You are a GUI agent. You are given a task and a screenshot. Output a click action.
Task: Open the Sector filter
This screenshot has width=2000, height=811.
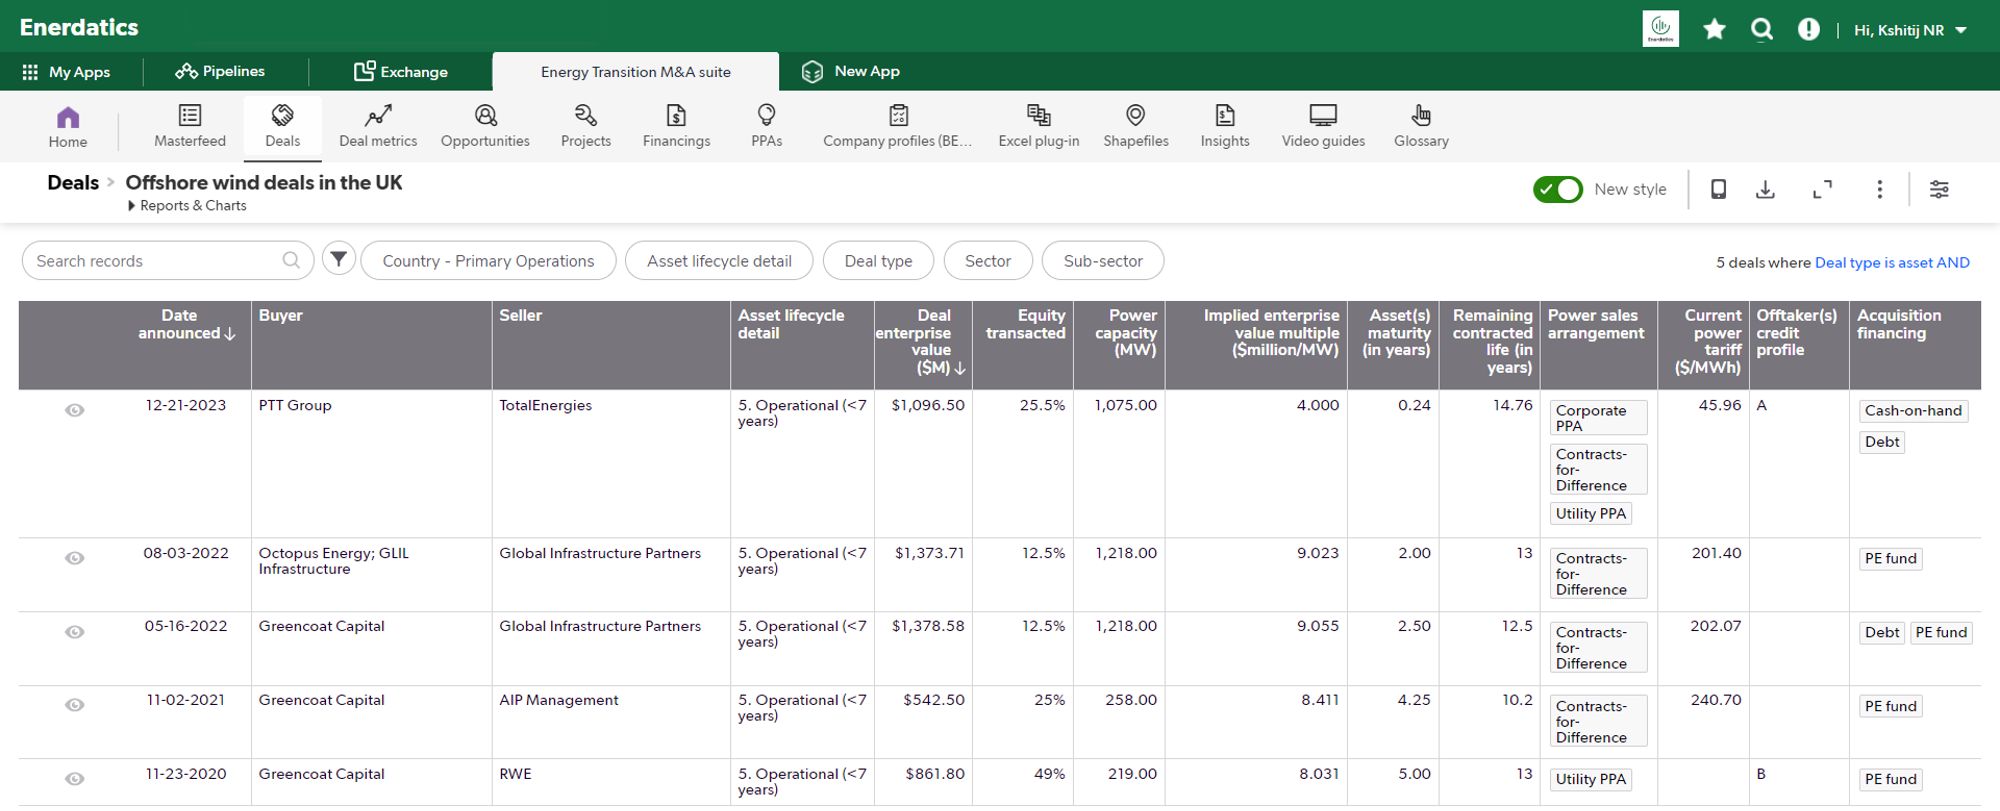coord(988,261)
